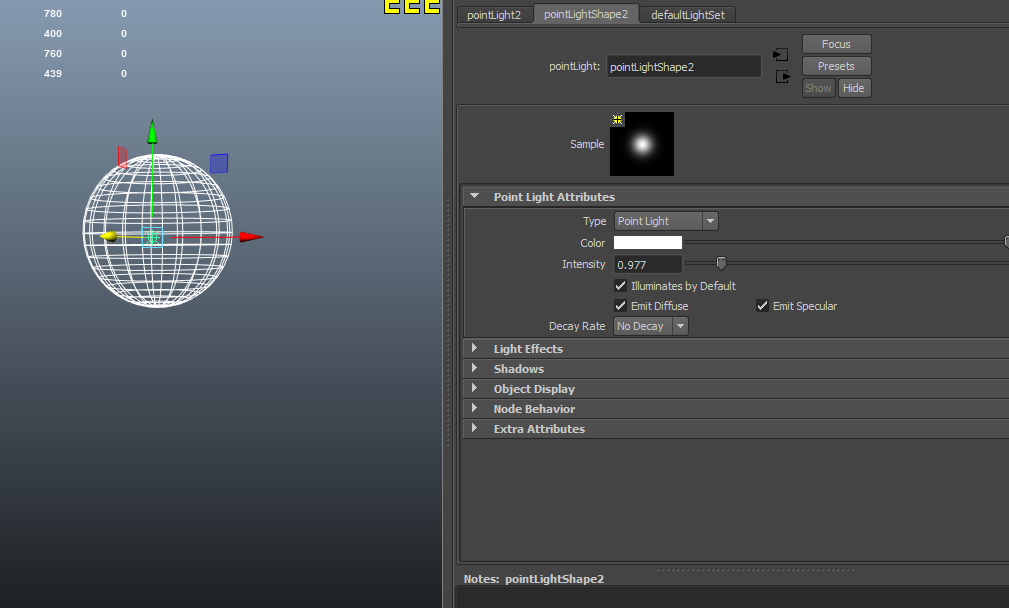Click the Notes: pointLightShape2 label
The height and width of the screenshot is (608, 1009).
(x=534, y=579)
